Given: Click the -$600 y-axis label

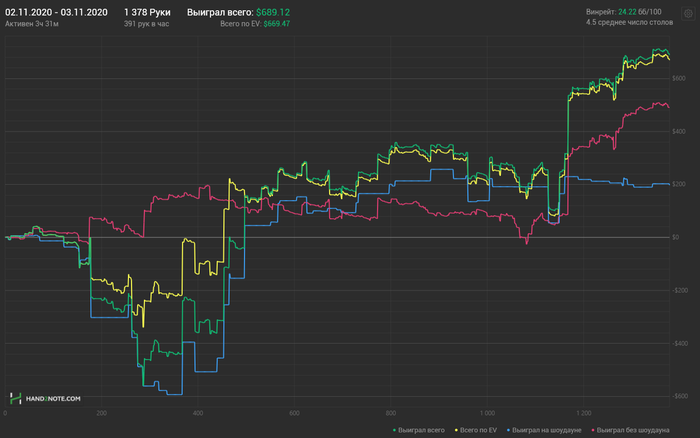Looking at the screenshot, I should [679, 396].
